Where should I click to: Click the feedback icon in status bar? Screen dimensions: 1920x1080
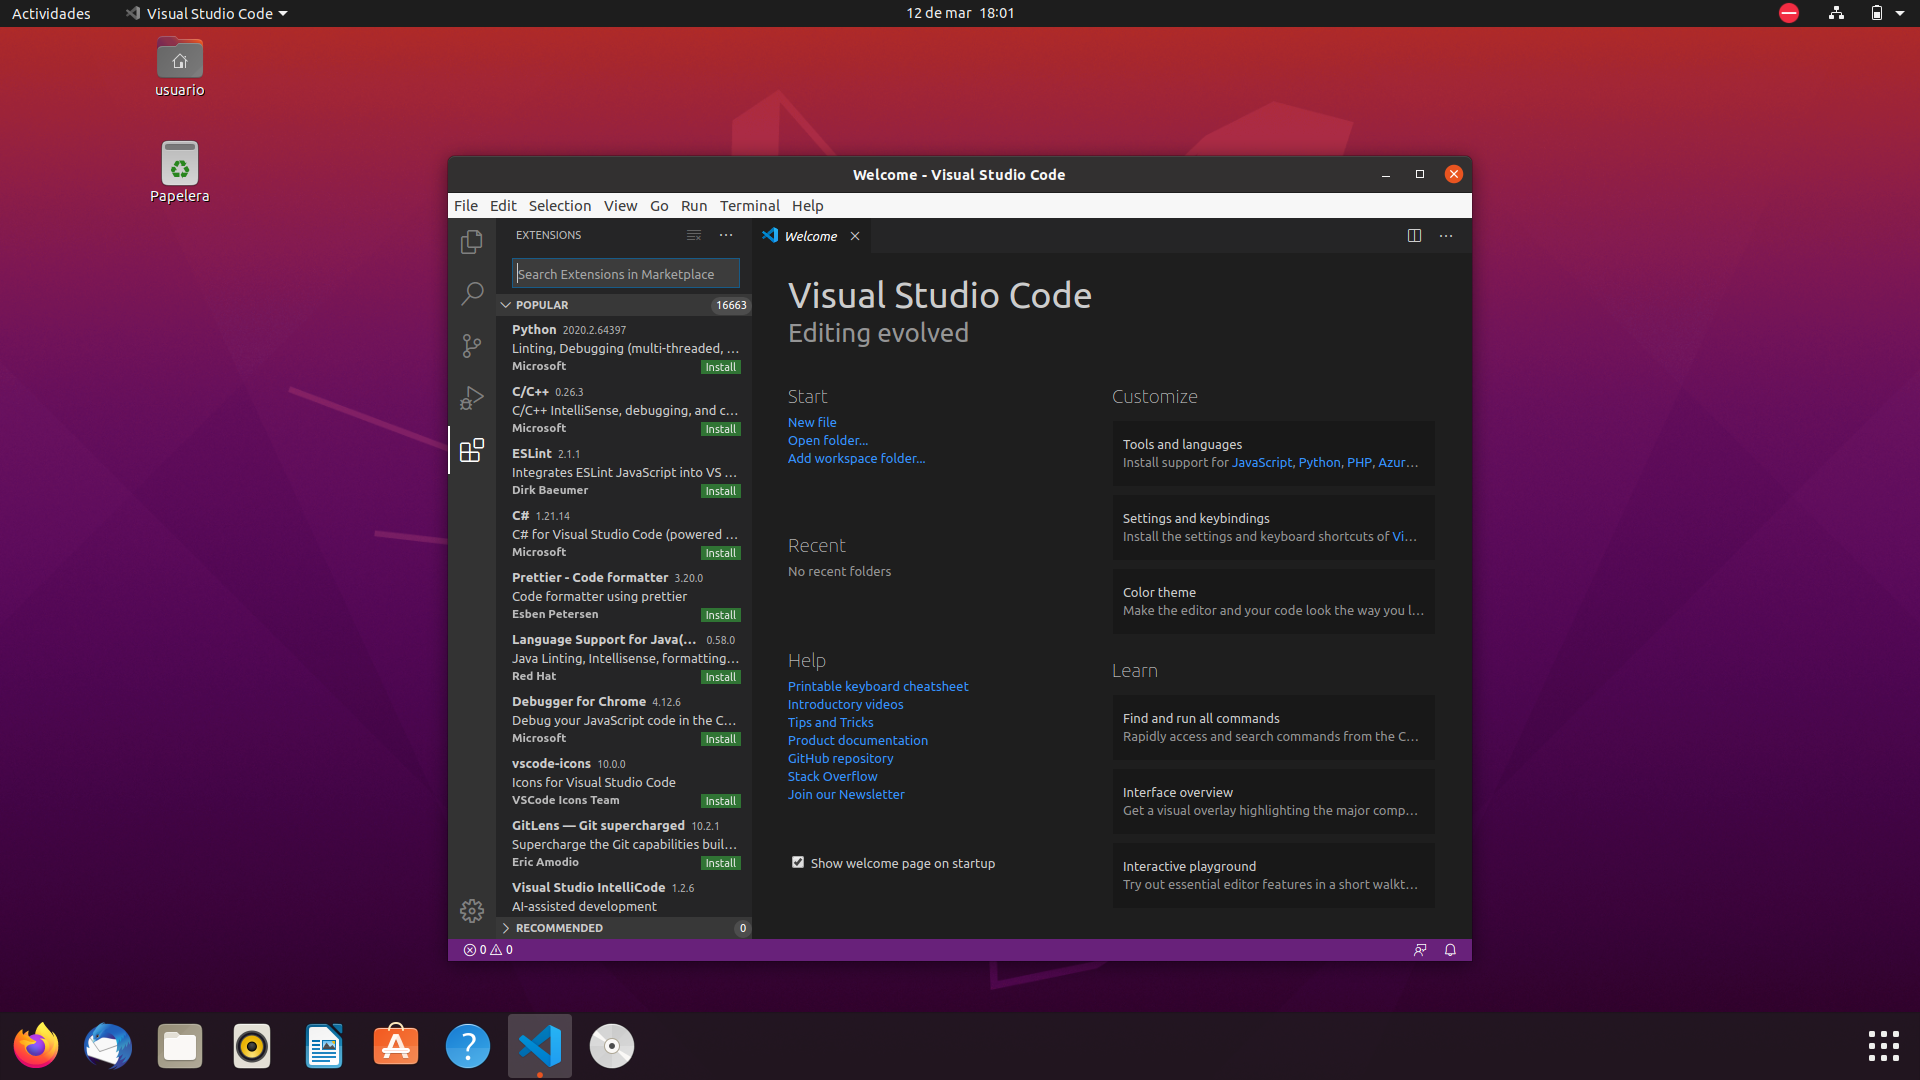[x=1420, y=950]
